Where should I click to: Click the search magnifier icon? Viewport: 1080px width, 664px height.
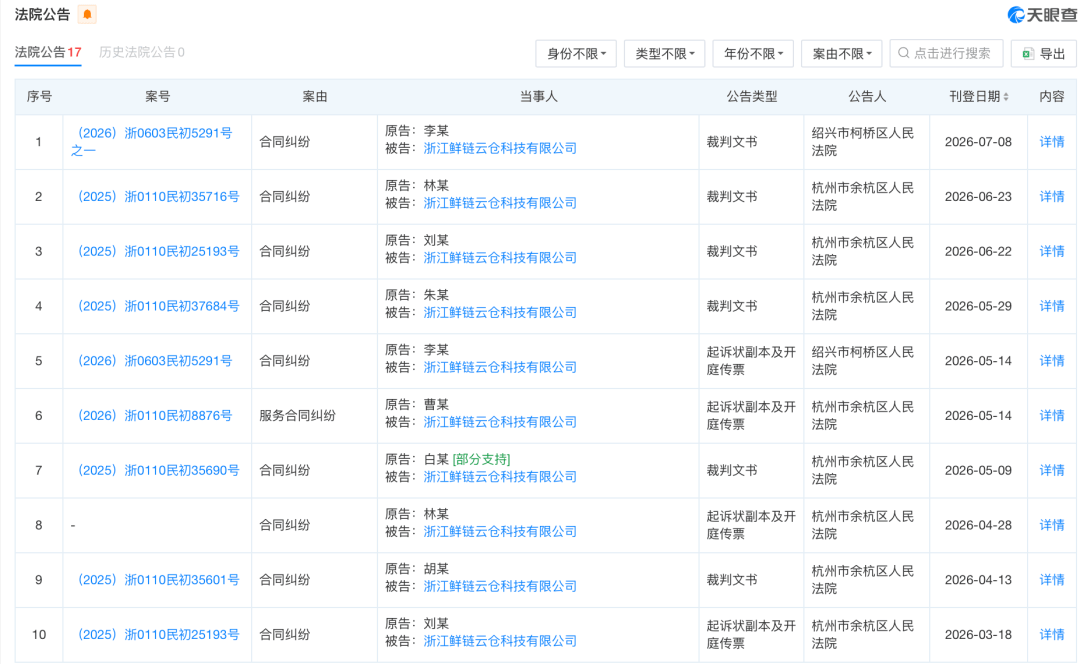904,53
